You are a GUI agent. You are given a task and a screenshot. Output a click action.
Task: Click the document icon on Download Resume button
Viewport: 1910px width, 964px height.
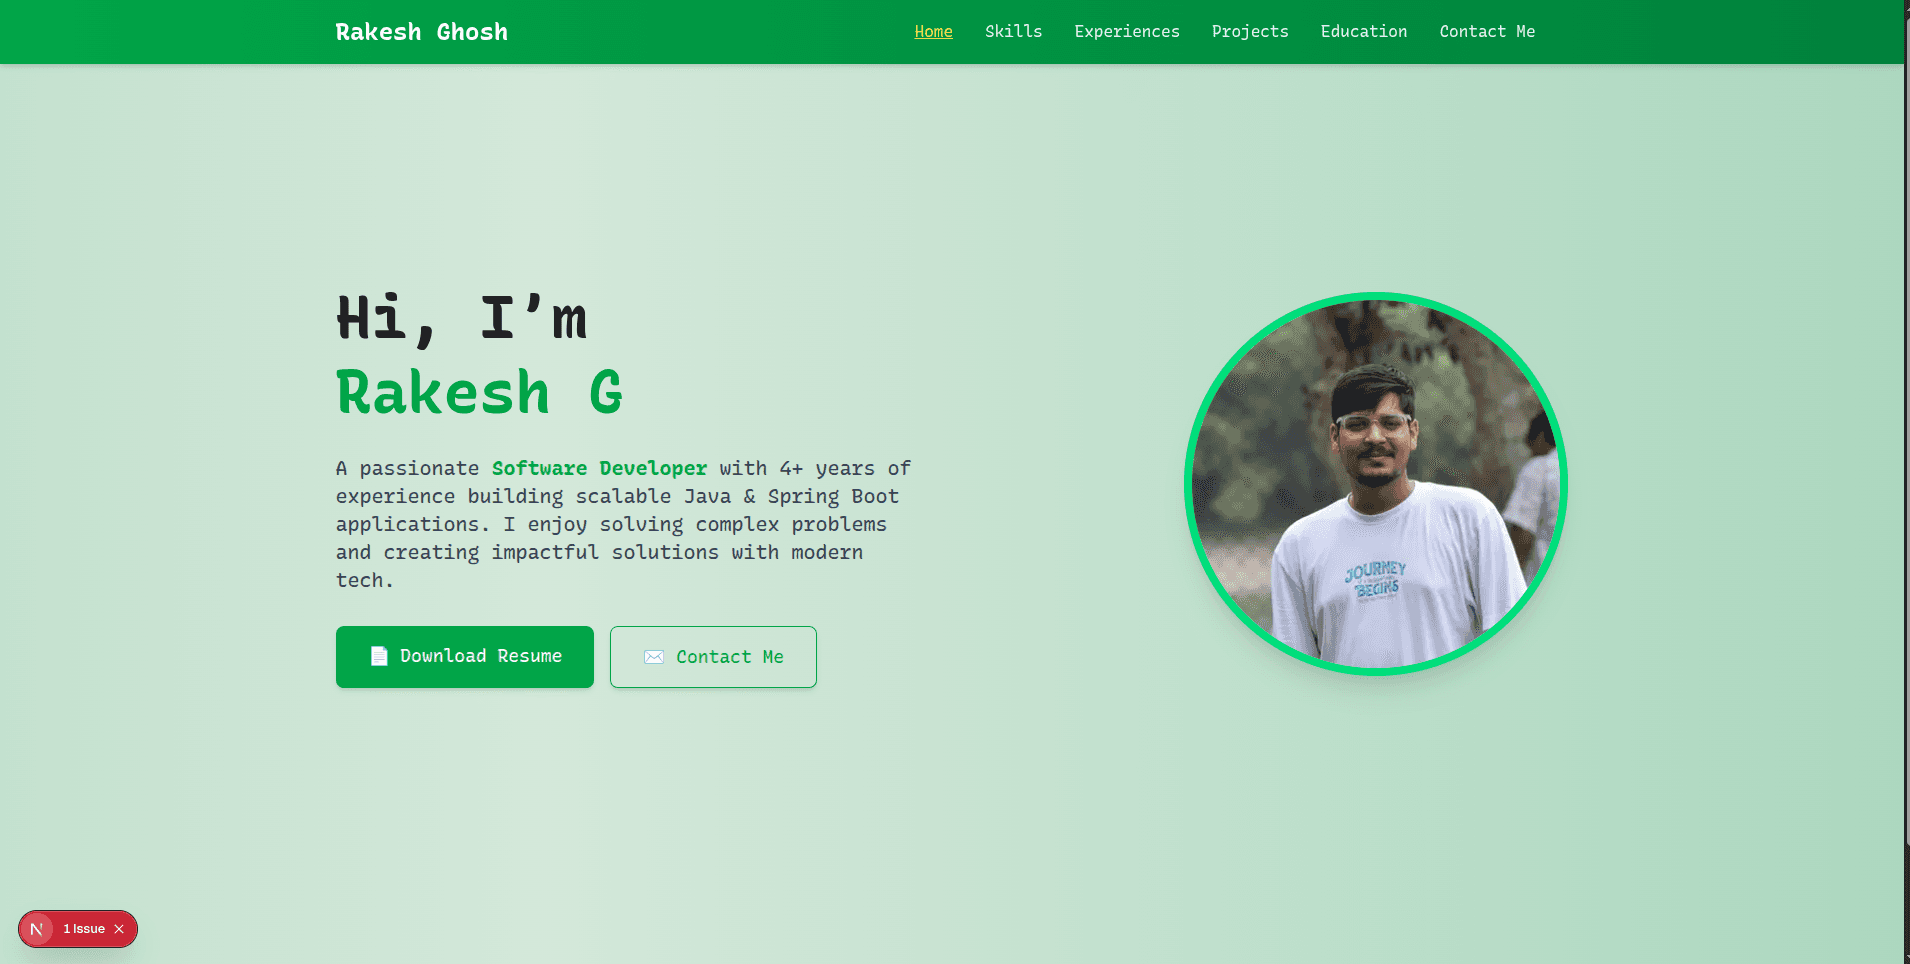(x=378, y=656)
